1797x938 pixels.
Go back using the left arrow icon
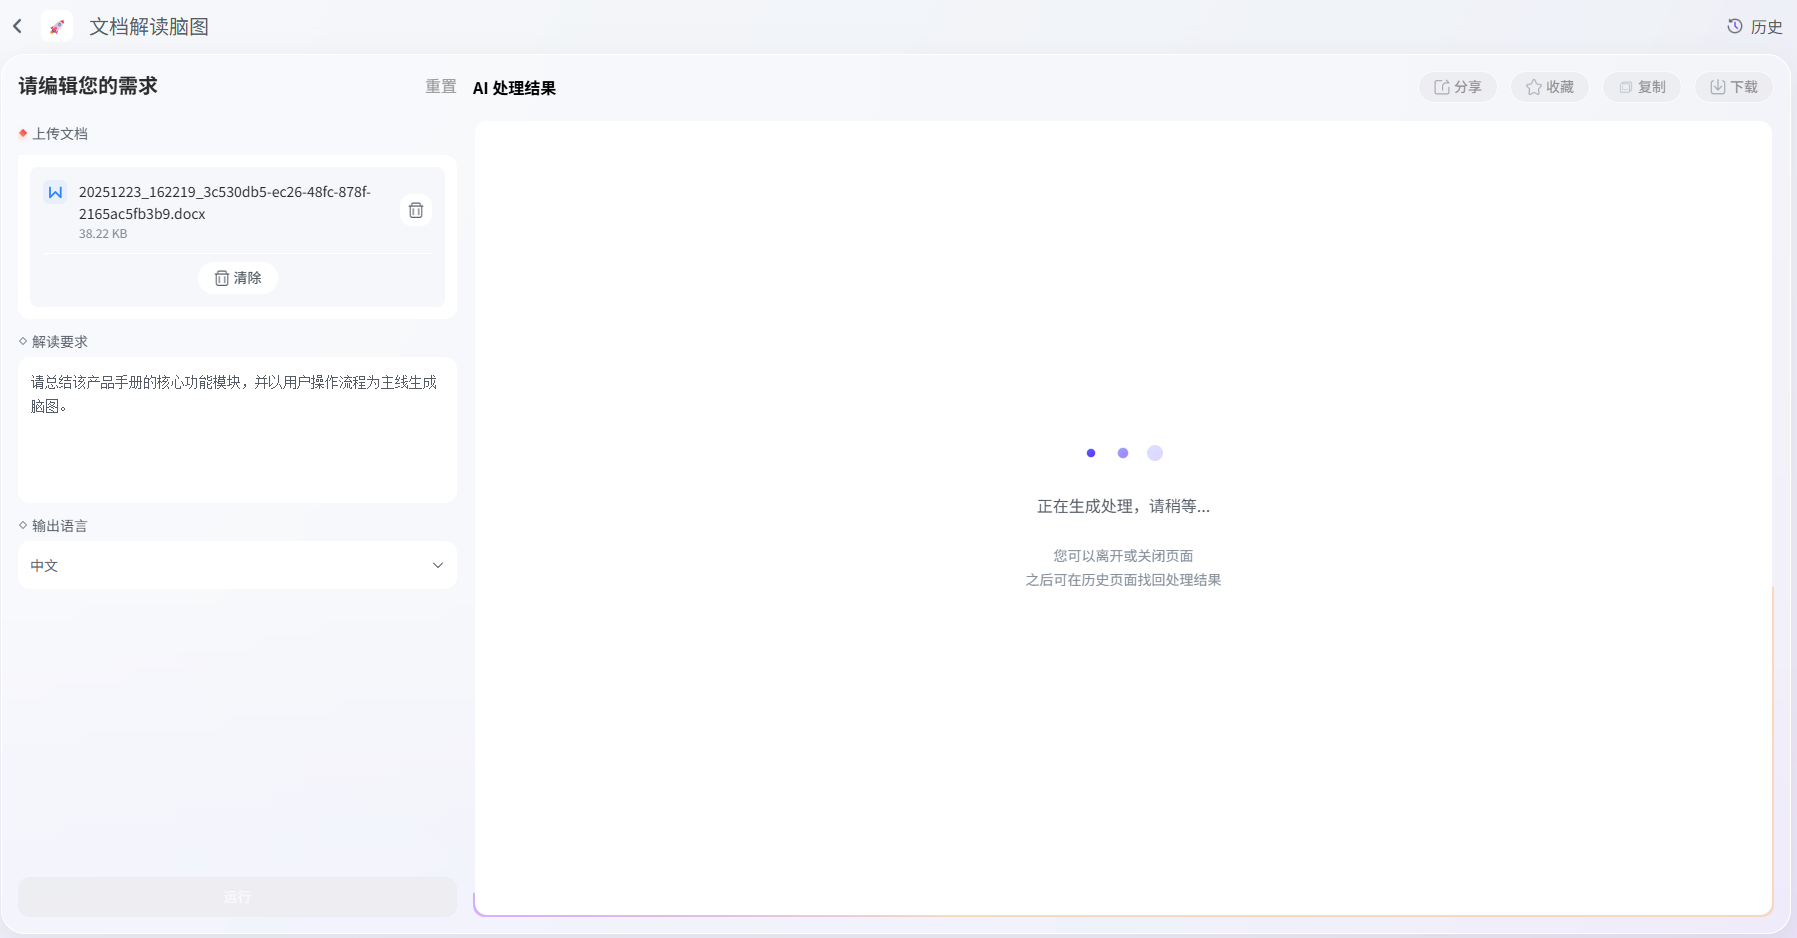(x=18, y=27)
